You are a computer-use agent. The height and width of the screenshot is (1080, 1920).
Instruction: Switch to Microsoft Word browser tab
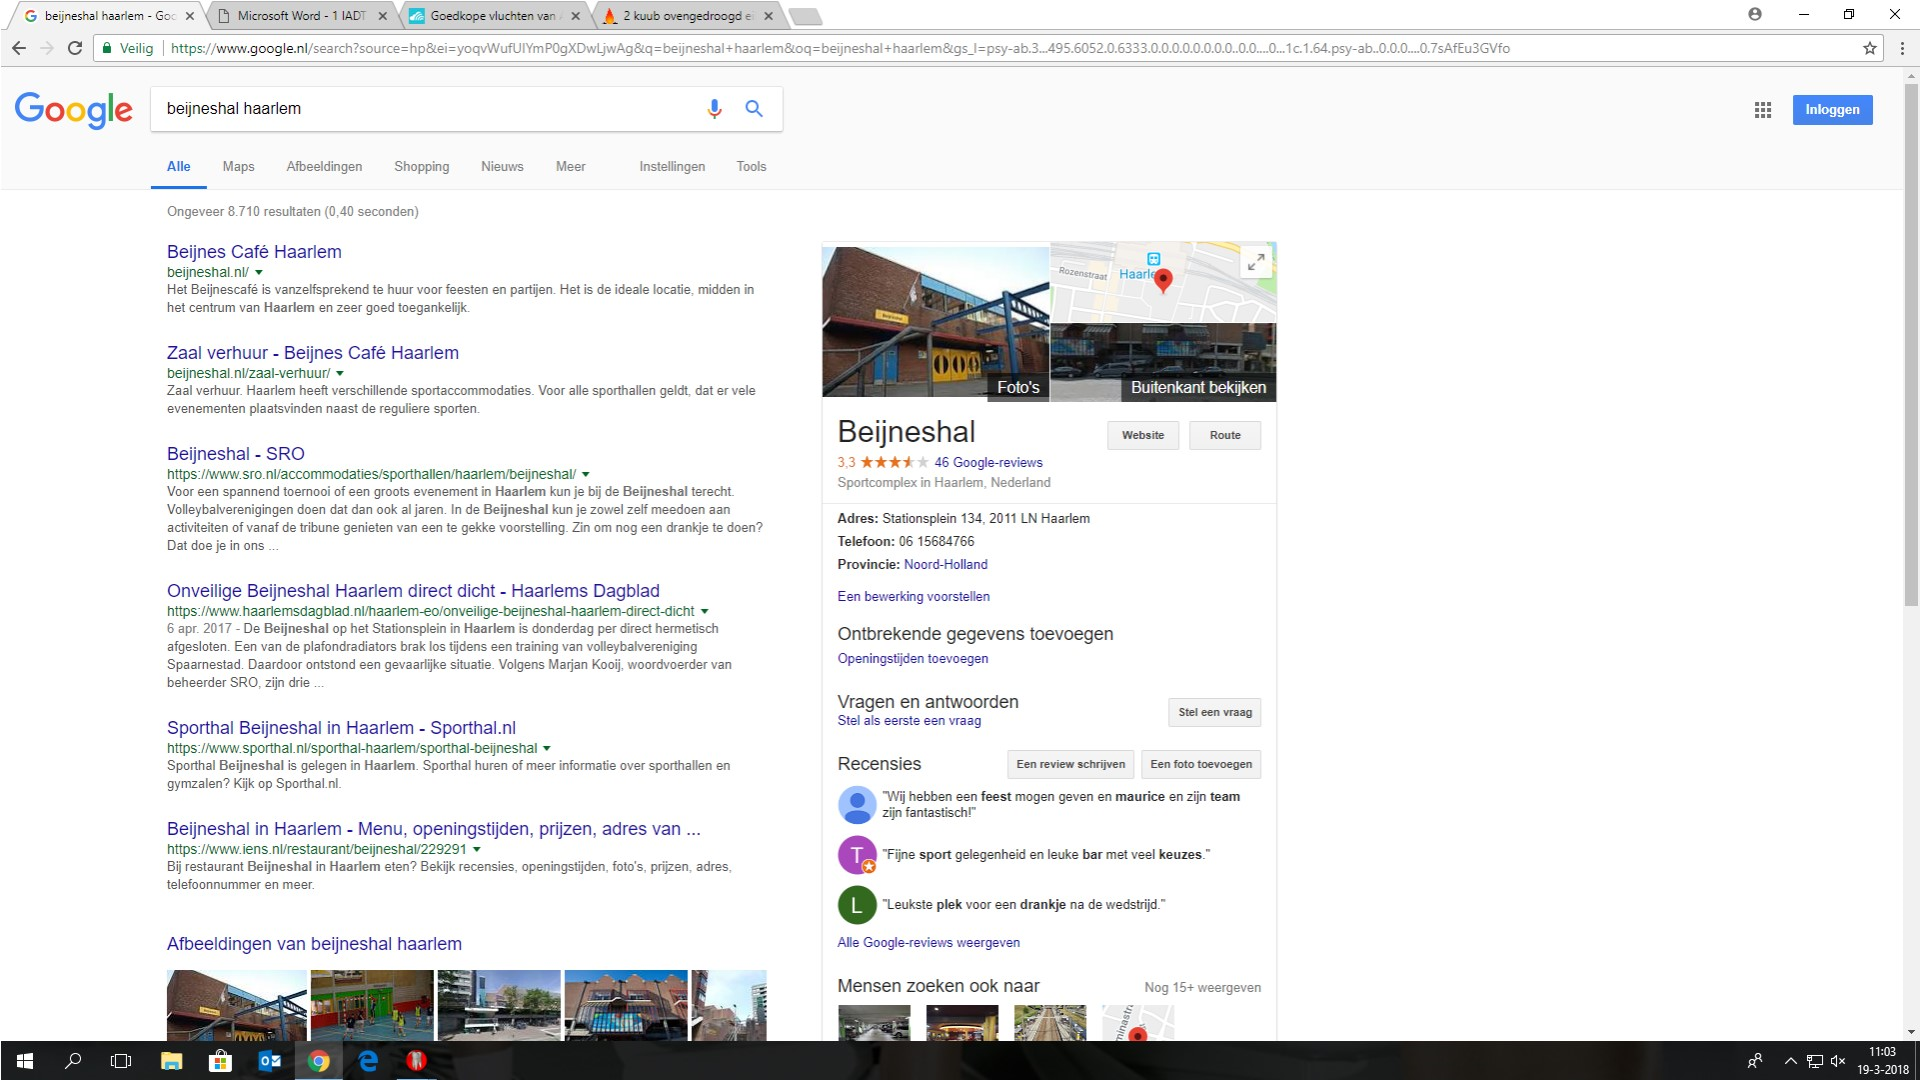[300, 16]
